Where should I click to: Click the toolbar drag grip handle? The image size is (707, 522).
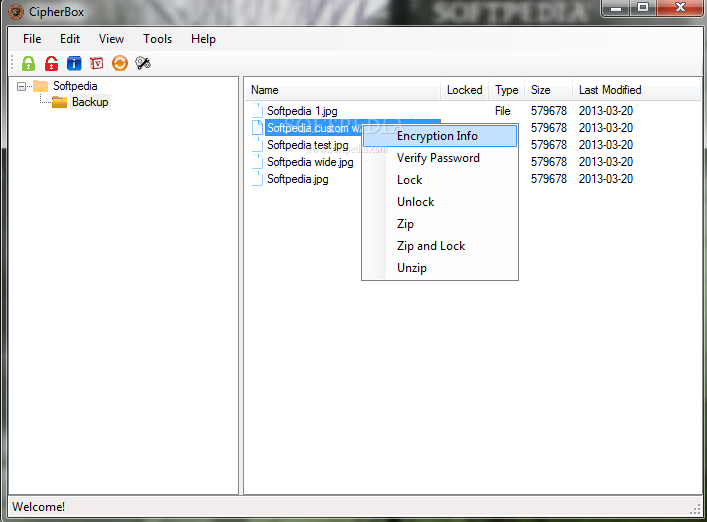13,64
